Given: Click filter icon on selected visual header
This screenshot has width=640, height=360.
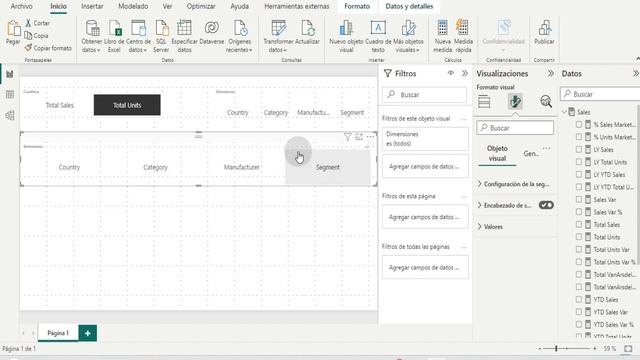Looking at the screenshot, I should [347, 137].
